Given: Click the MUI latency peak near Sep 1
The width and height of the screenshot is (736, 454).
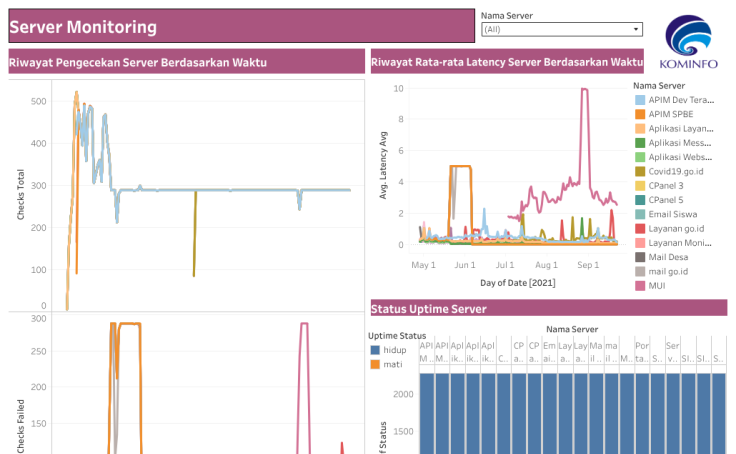Looking at the screenshot, I should tap(584, 90).
